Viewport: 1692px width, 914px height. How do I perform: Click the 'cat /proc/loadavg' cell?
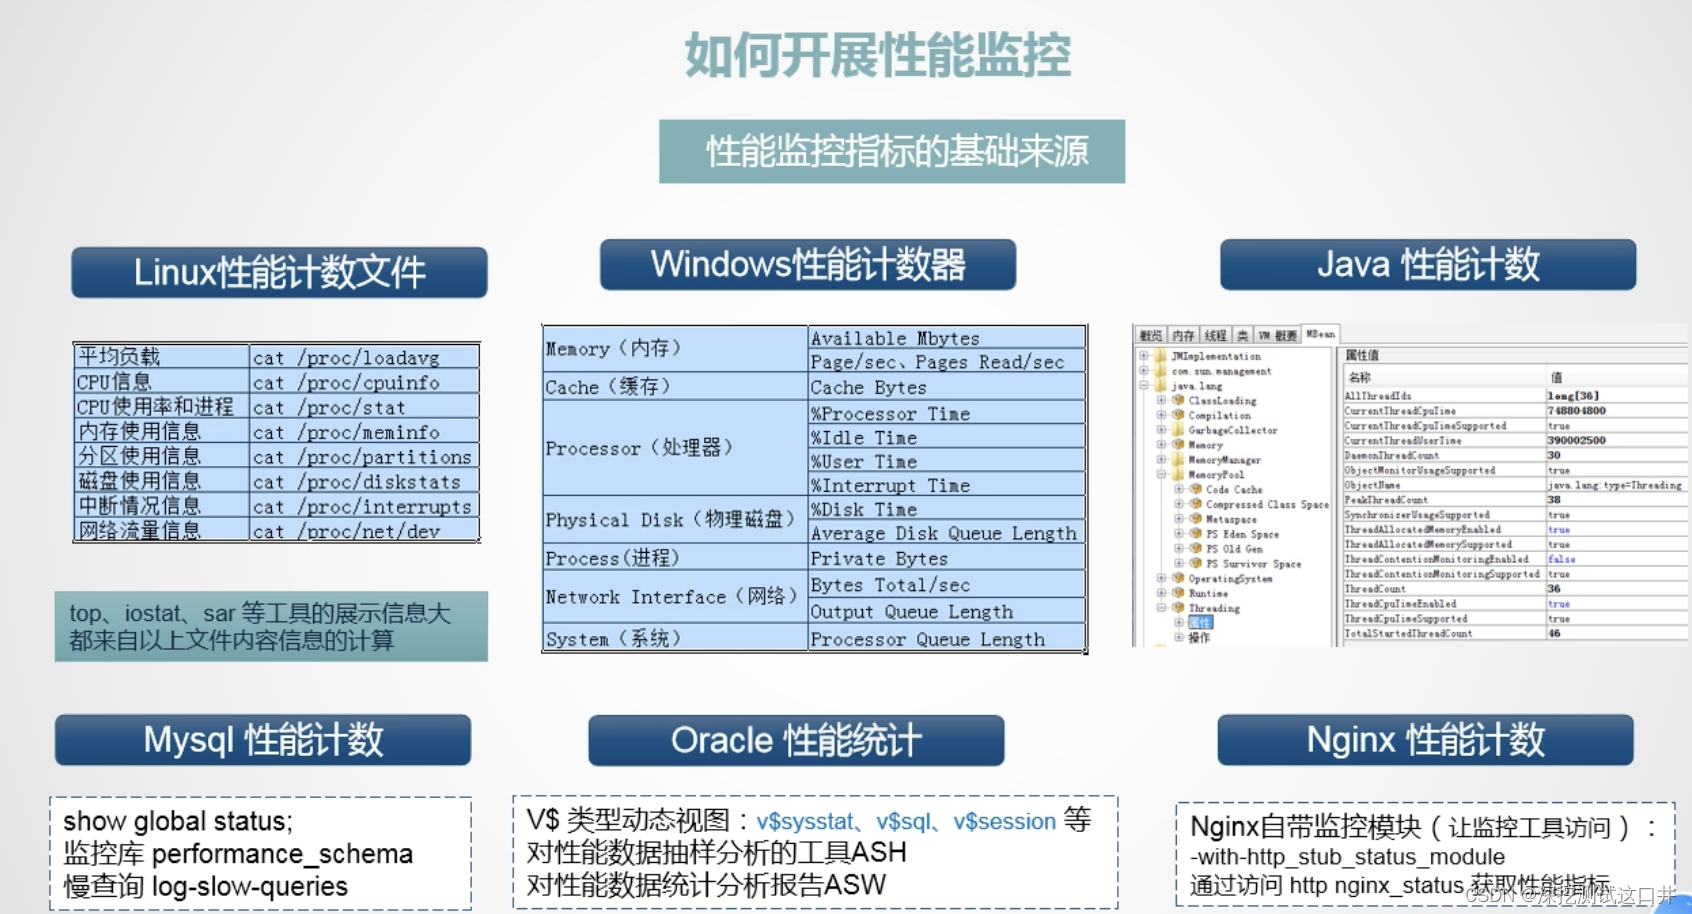click(x=364, y=357)
